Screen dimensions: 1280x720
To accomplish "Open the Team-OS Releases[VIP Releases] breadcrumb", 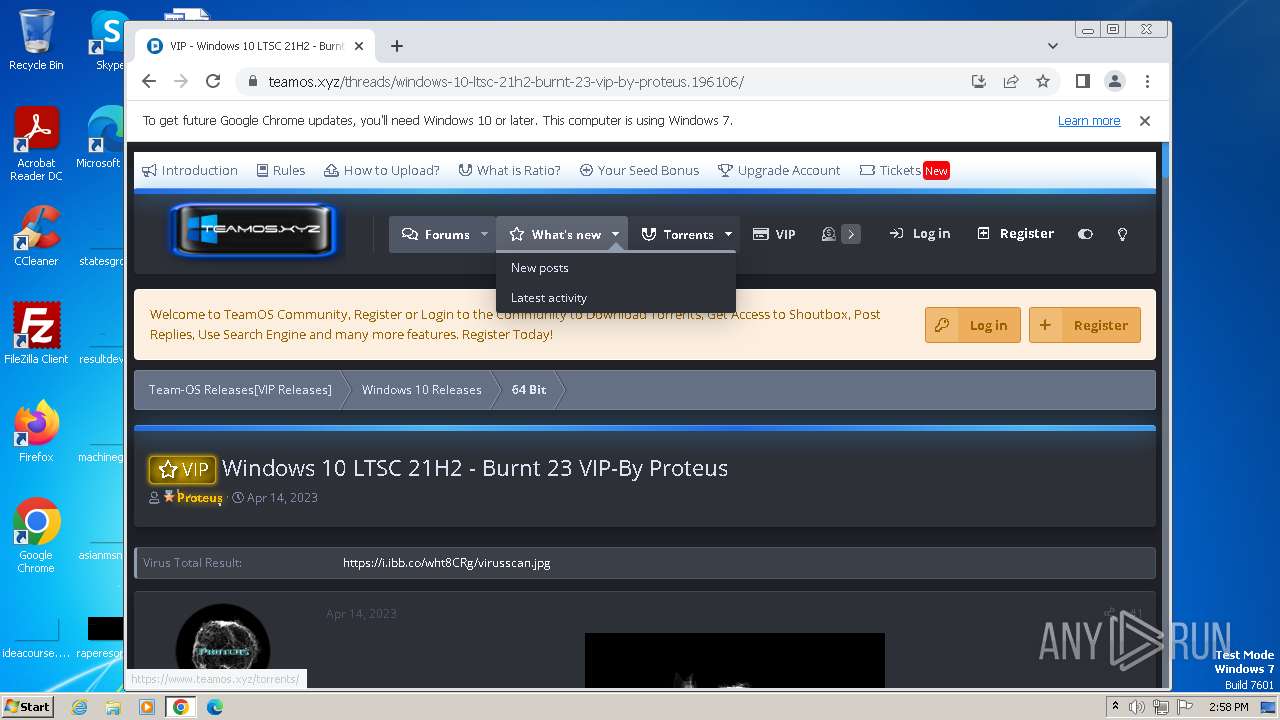I will tap(240, 390).
